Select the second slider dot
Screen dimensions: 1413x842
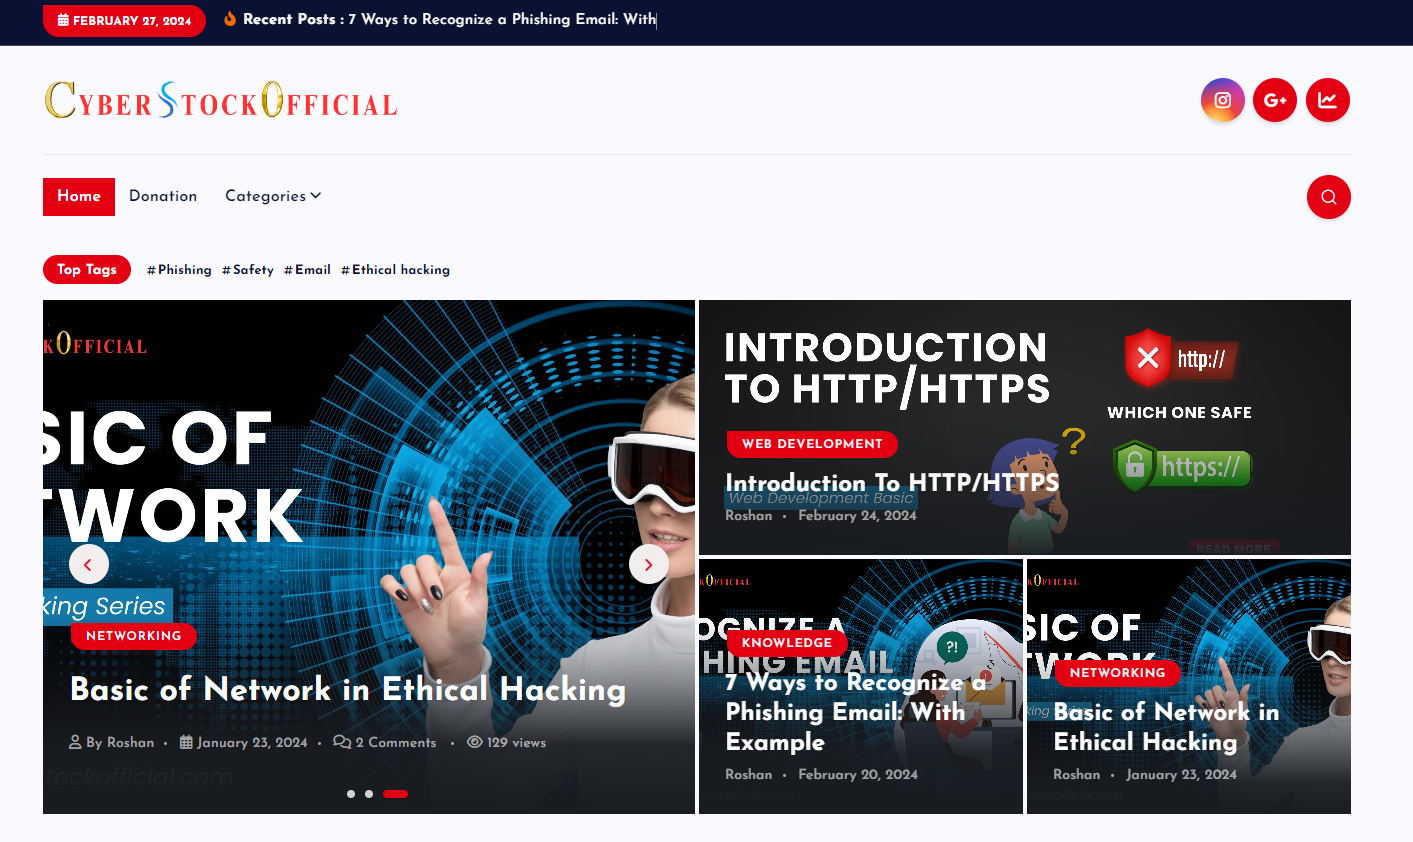(x=369, y=794)
